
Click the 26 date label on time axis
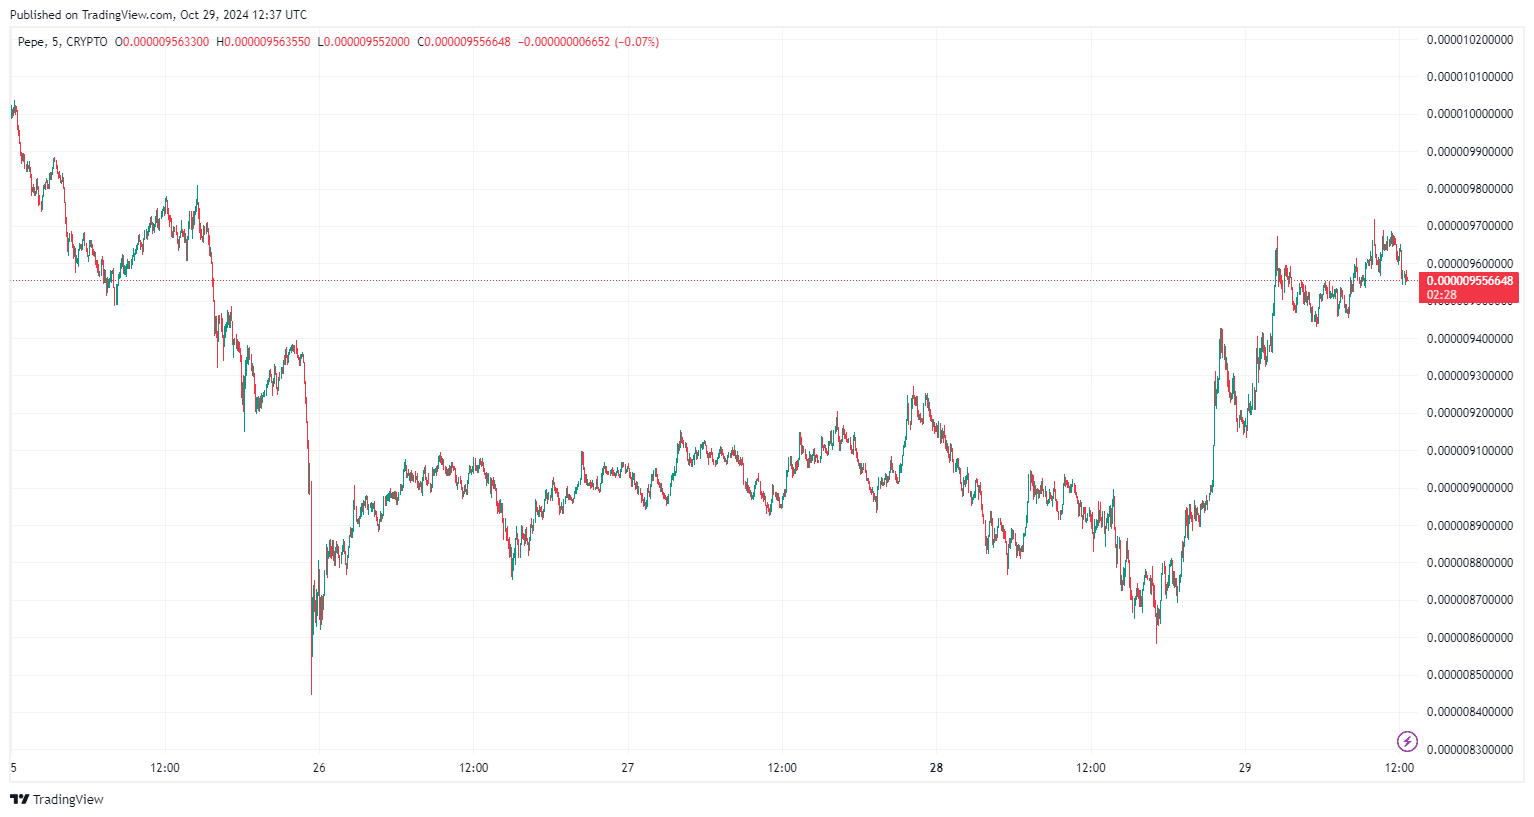[x=319, y=768]
